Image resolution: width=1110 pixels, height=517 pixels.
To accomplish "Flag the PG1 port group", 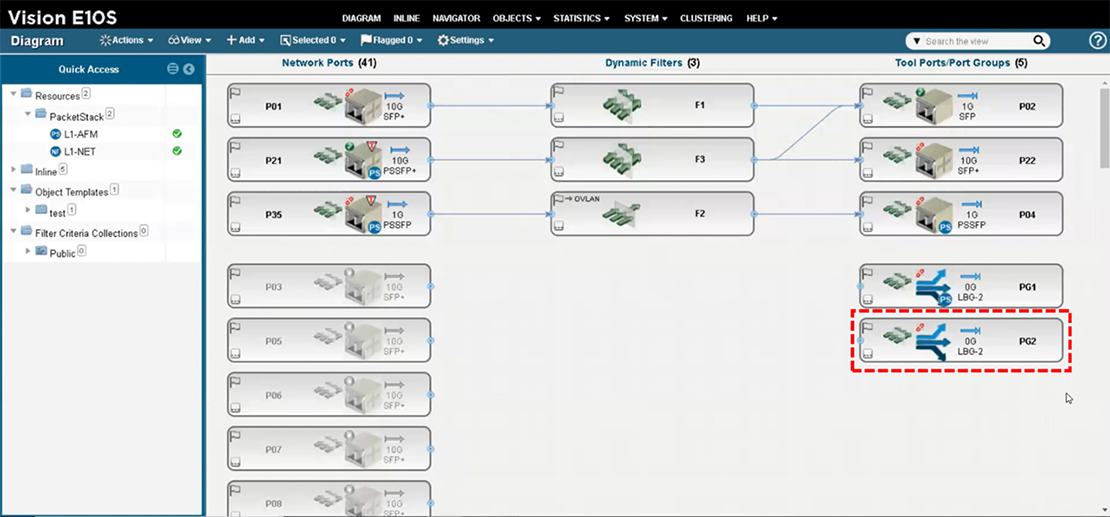I will 867,273.
